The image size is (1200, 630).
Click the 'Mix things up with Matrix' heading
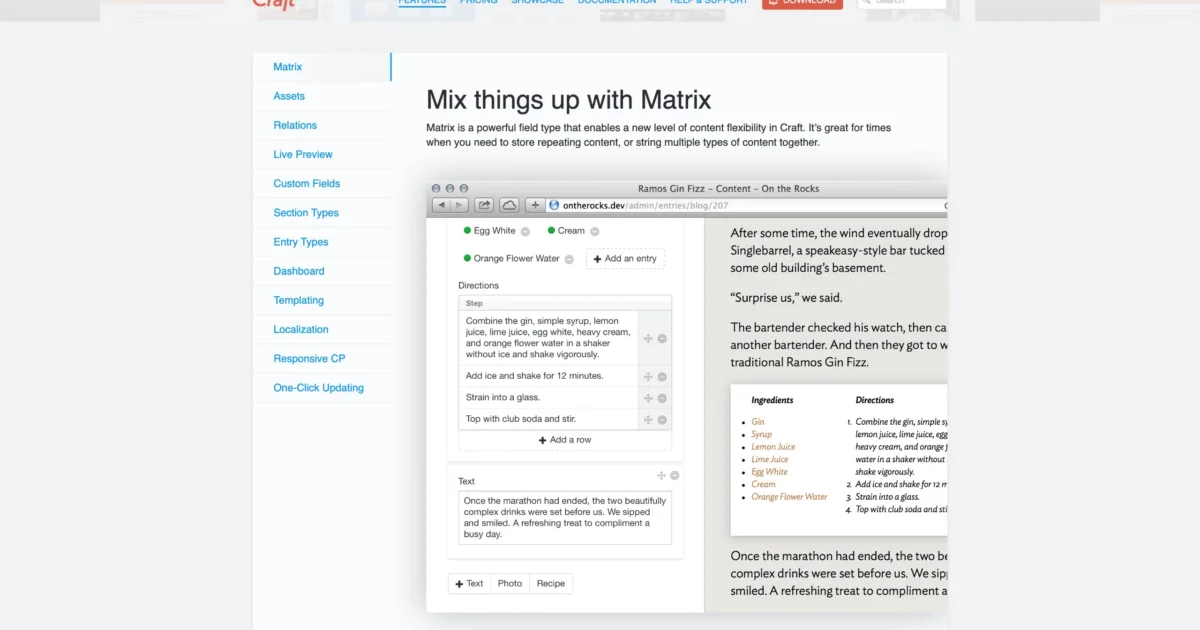(569, 100)
